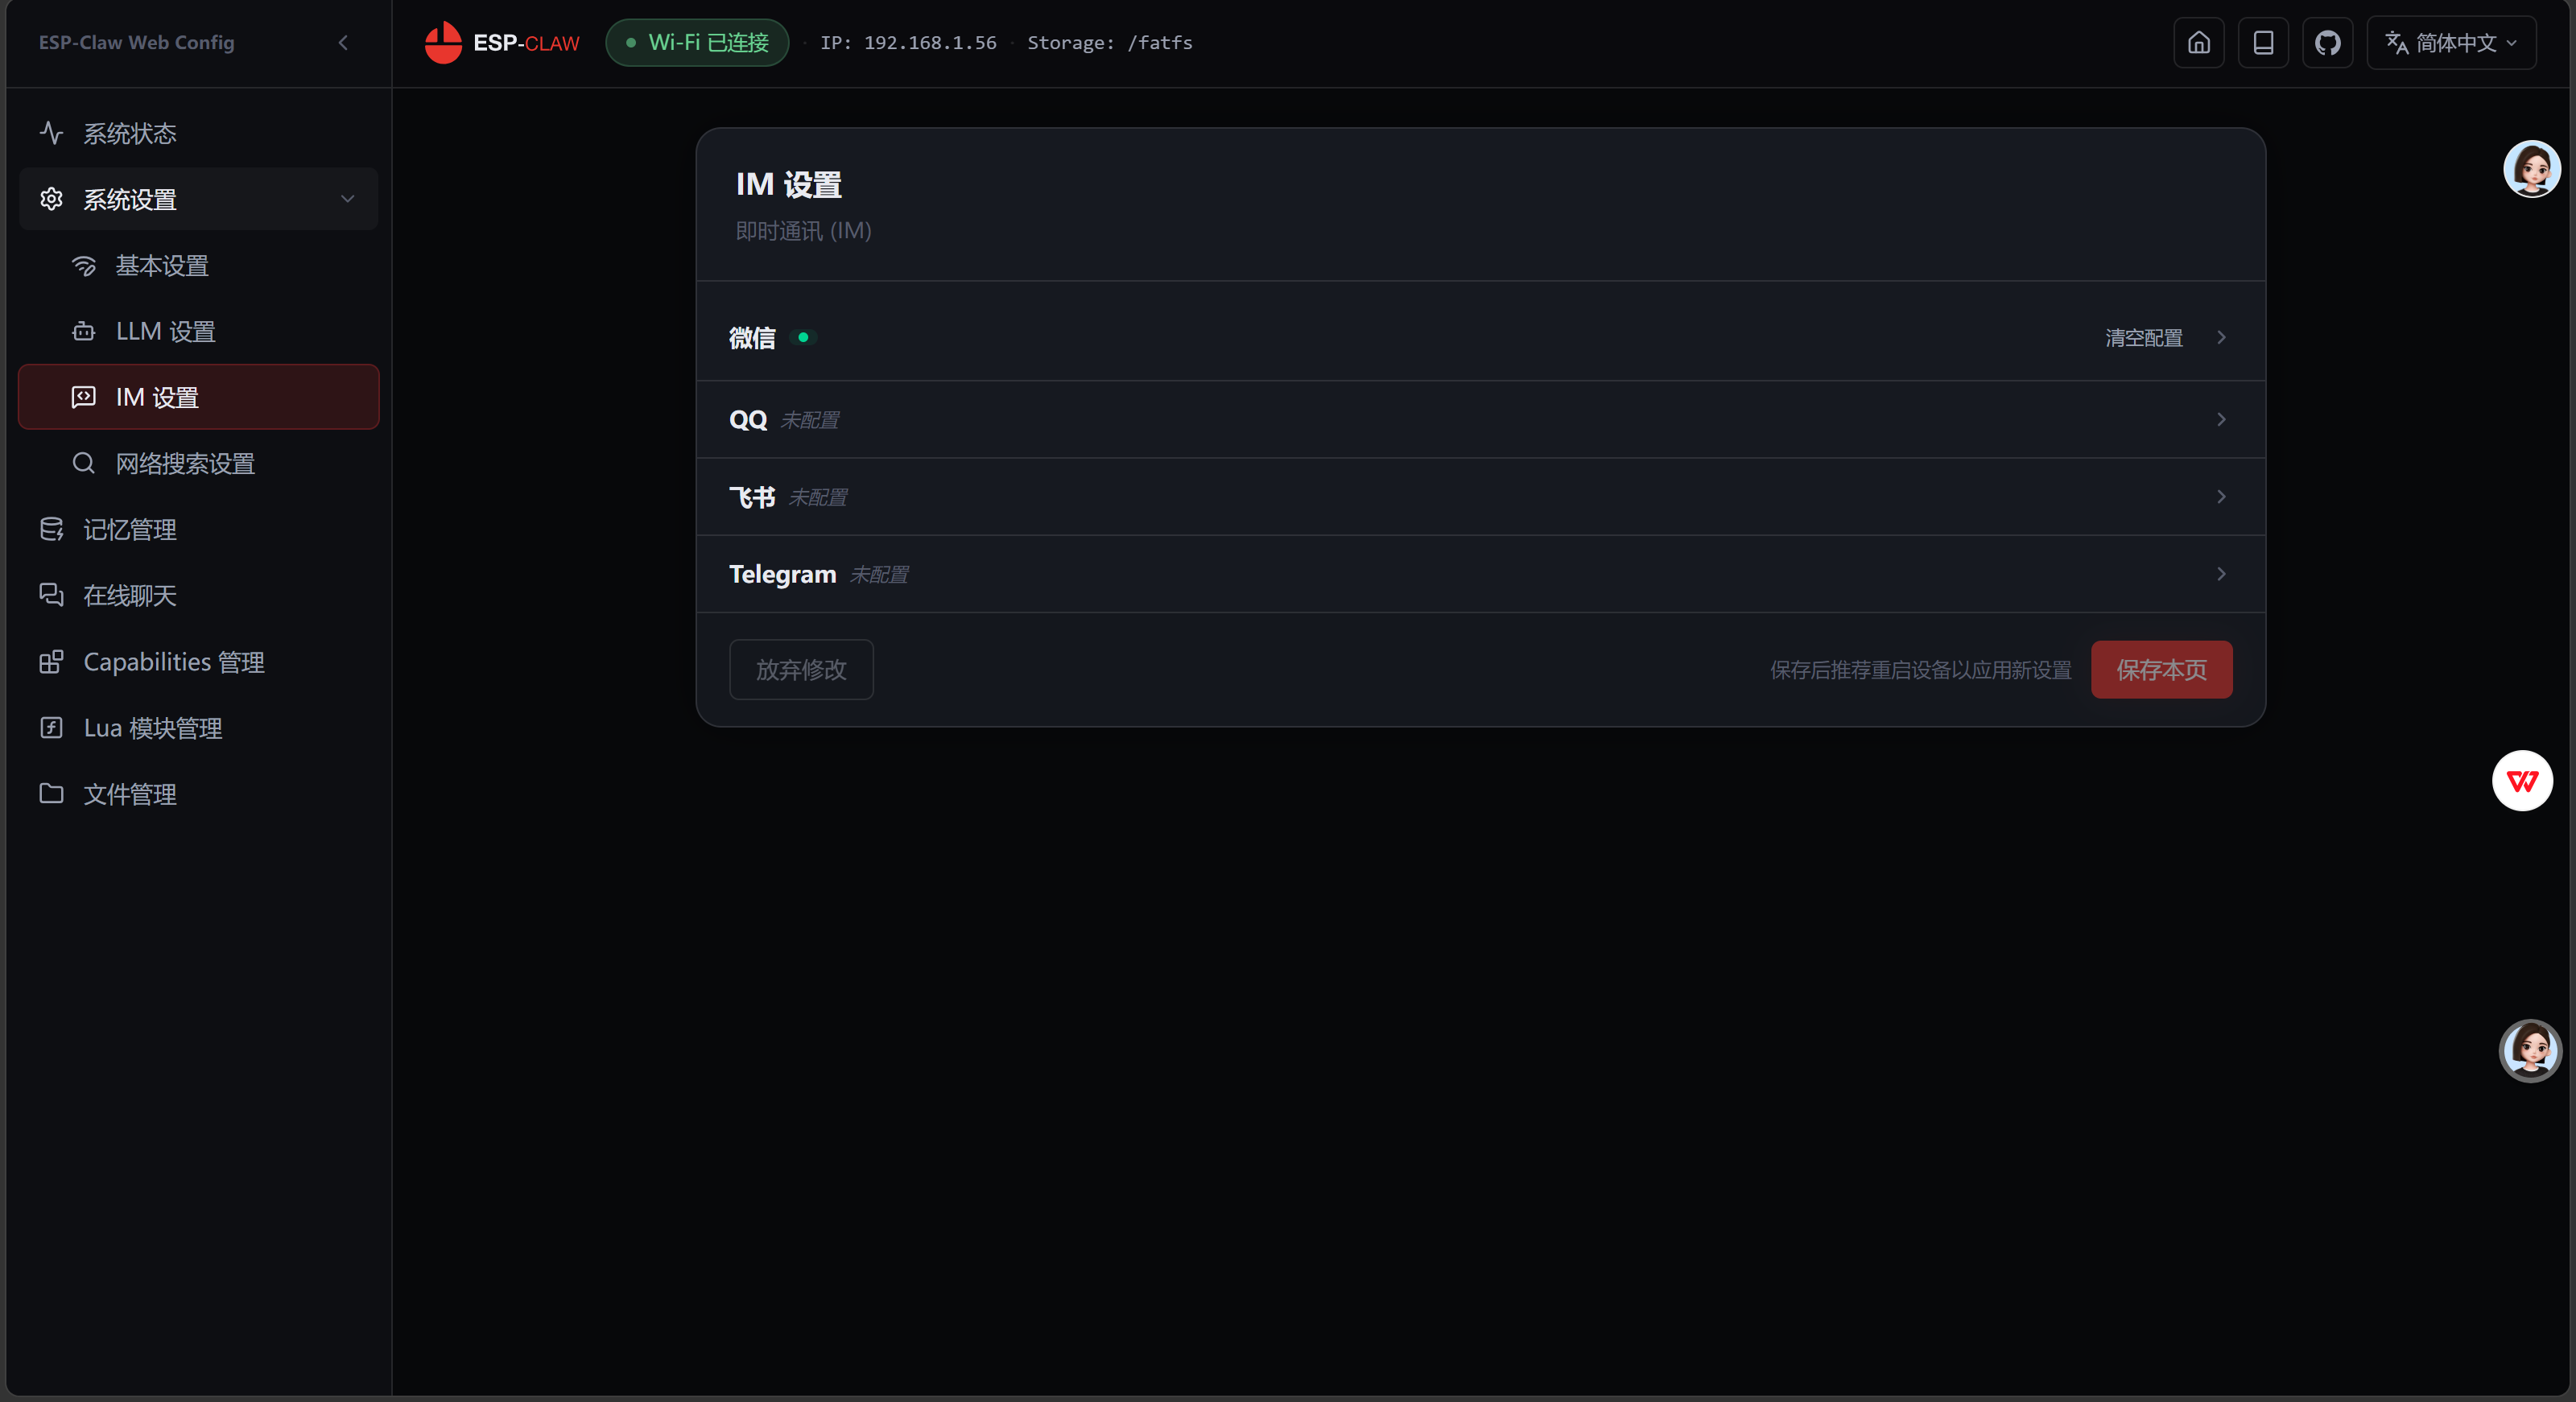Click the Wi-Fi icon for 基本设置

click(x=84, y=265)
